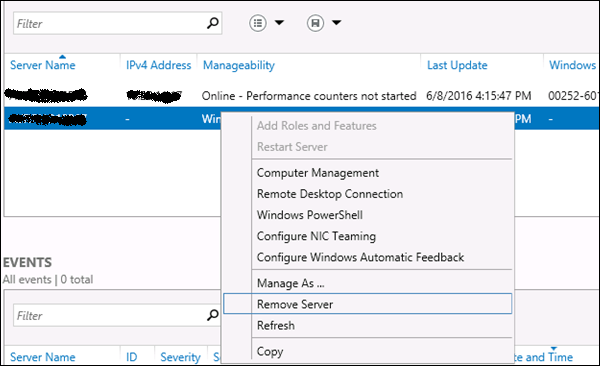Screen dimensions: 600x366
Task: Click the list view criteria icon
Action: pyautogui.click(x=258, y=23)
